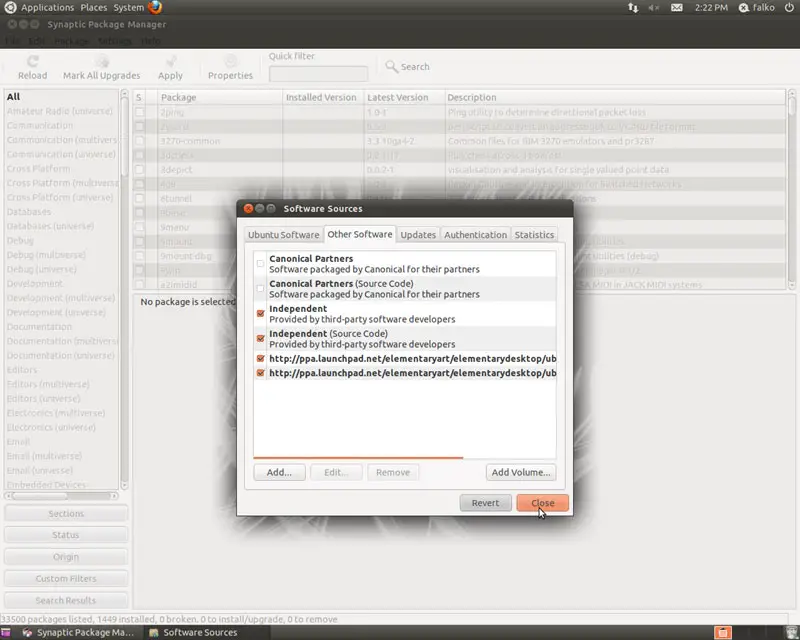Open the mail envelope indicator
Image resolution: width=800 pixels, height=640 pixels.
(x=677, y=8)
